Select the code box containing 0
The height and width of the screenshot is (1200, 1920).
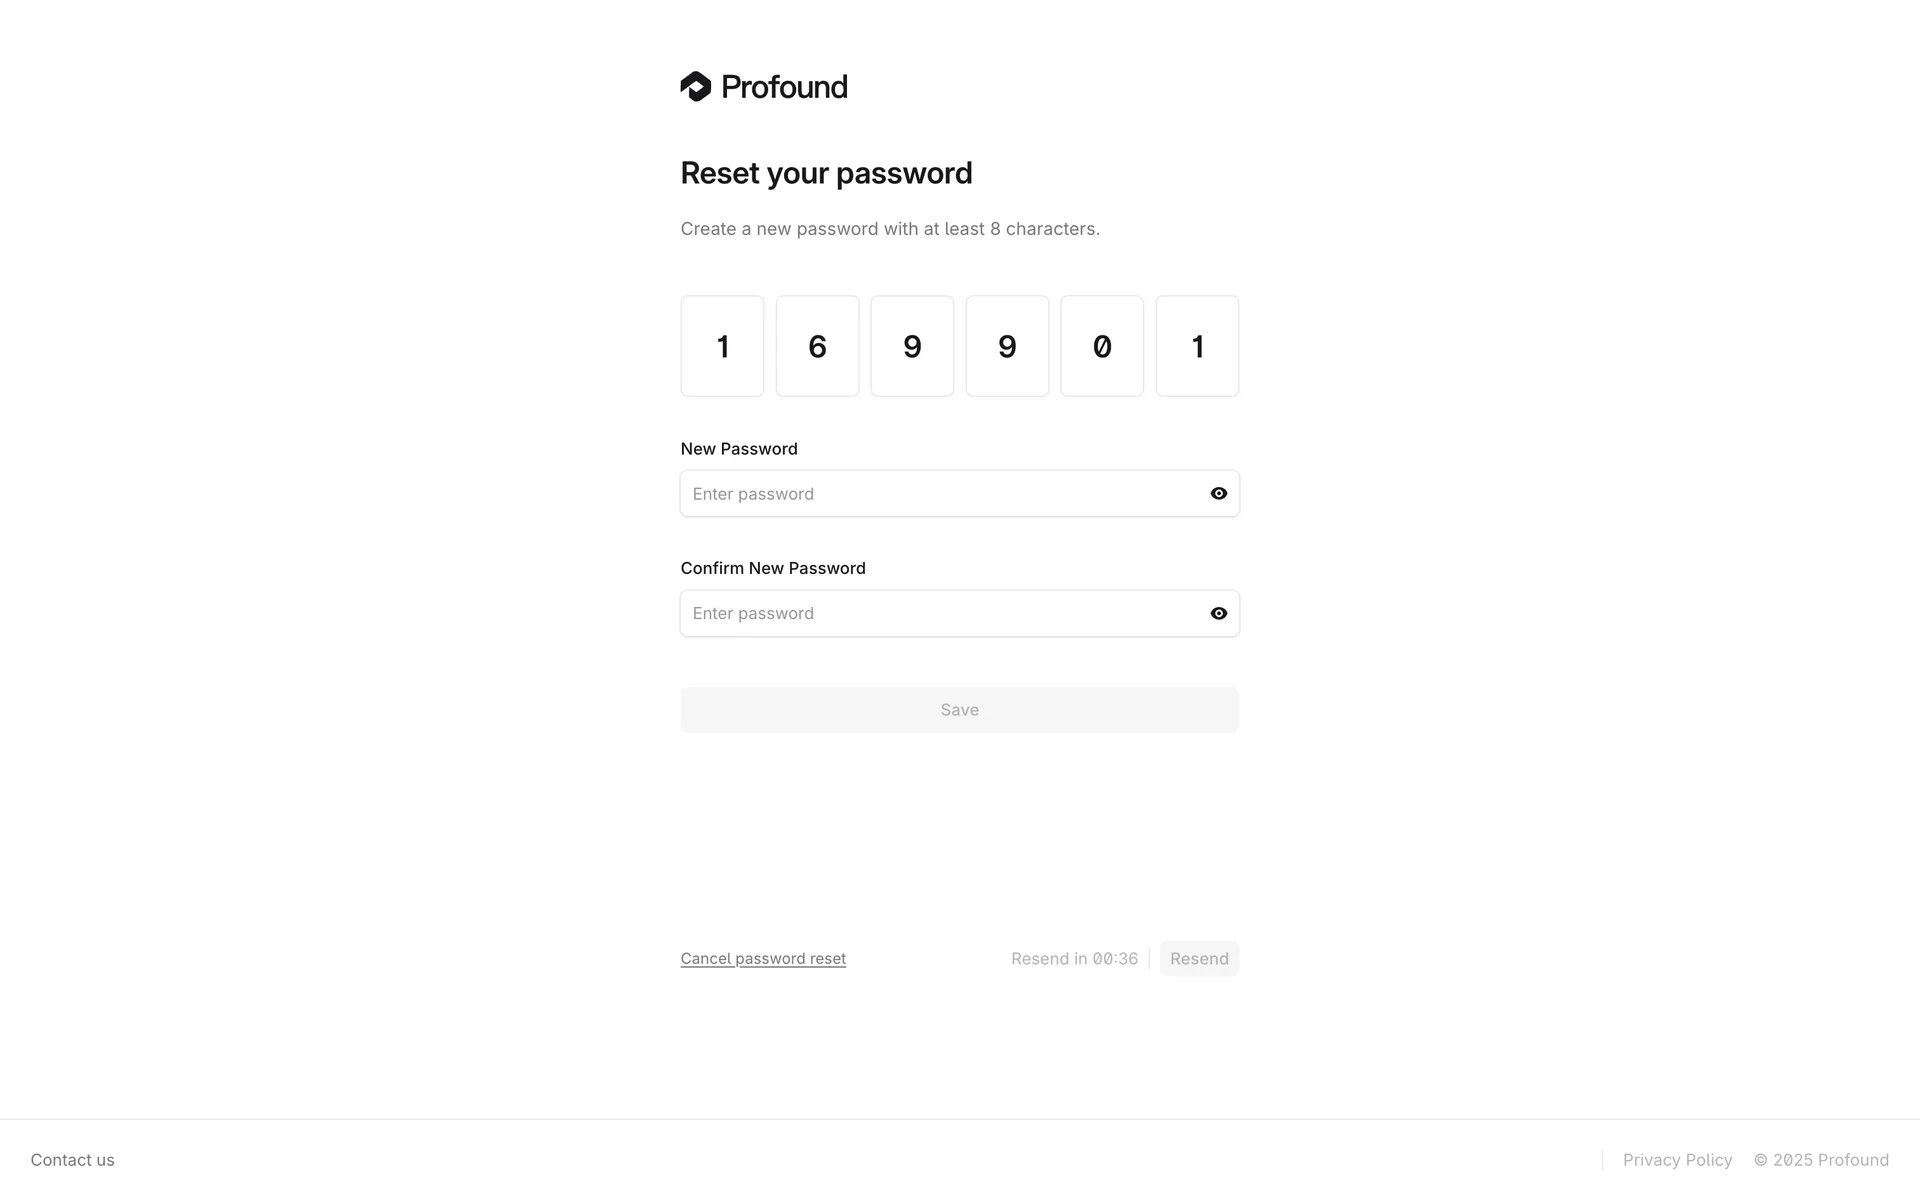1102,346
